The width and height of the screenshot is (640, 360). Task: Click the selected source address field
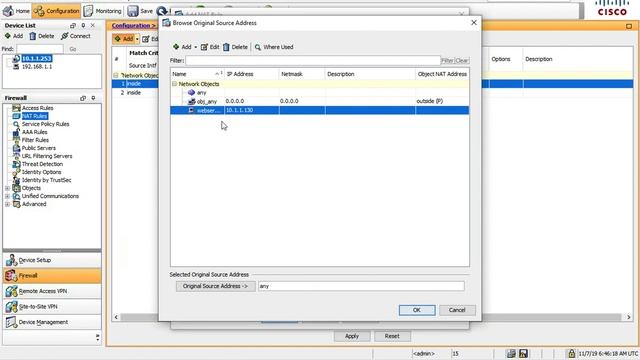(x=361, y=286)
